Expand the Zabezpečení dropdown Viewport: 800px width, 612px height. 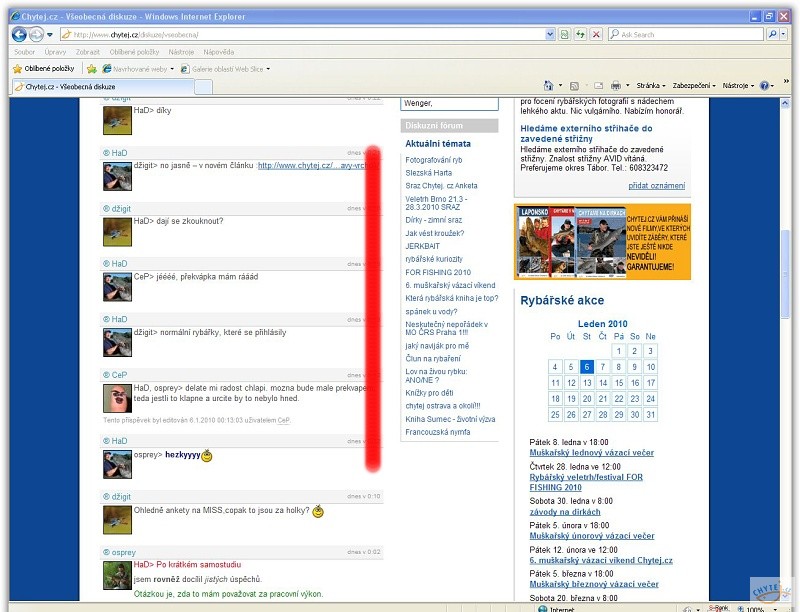(x=694, y=86)
